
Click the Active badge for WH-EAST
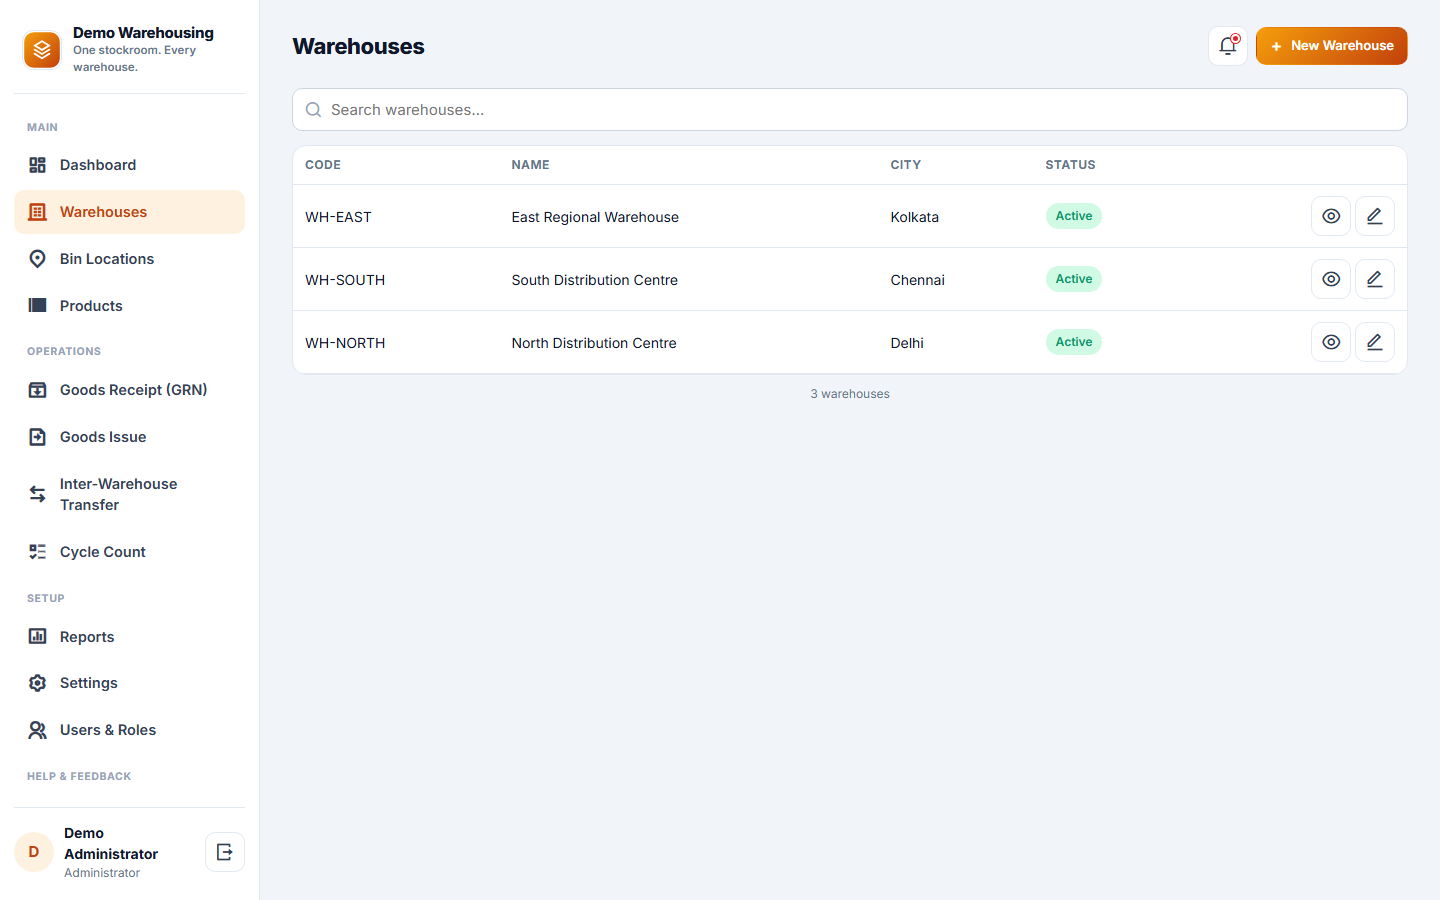(x=1074, y=216)
